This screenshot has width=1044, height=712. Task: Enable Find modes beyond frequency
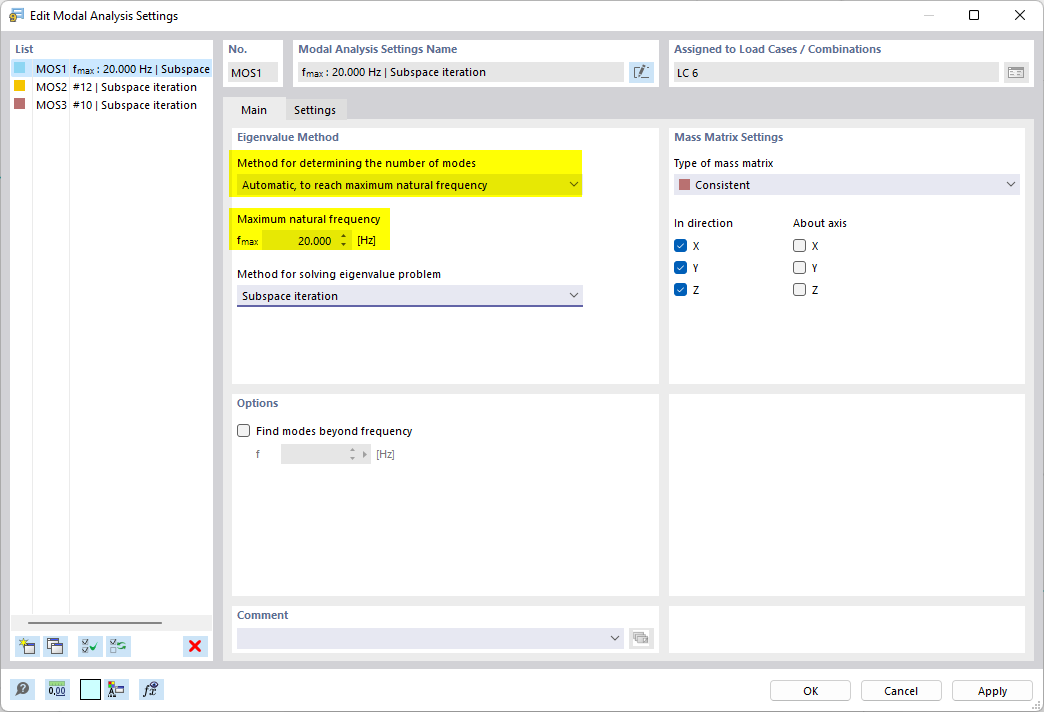coord(244,431)
